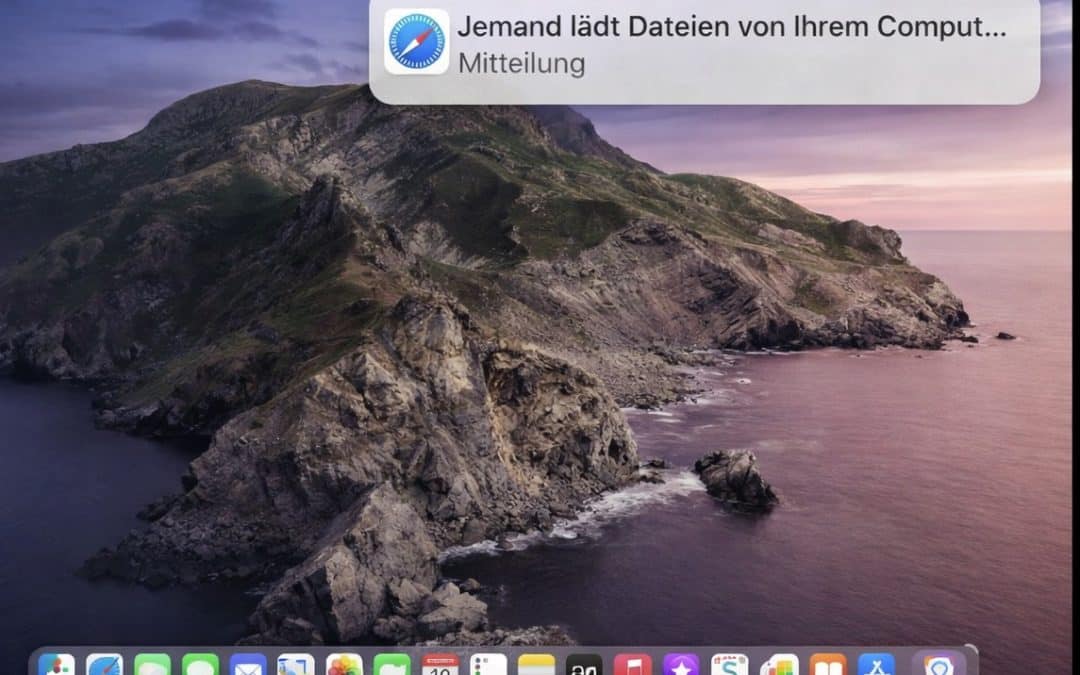1080x675 pixels.
Task: Launch Safari from the Dock
Action: 104,664
